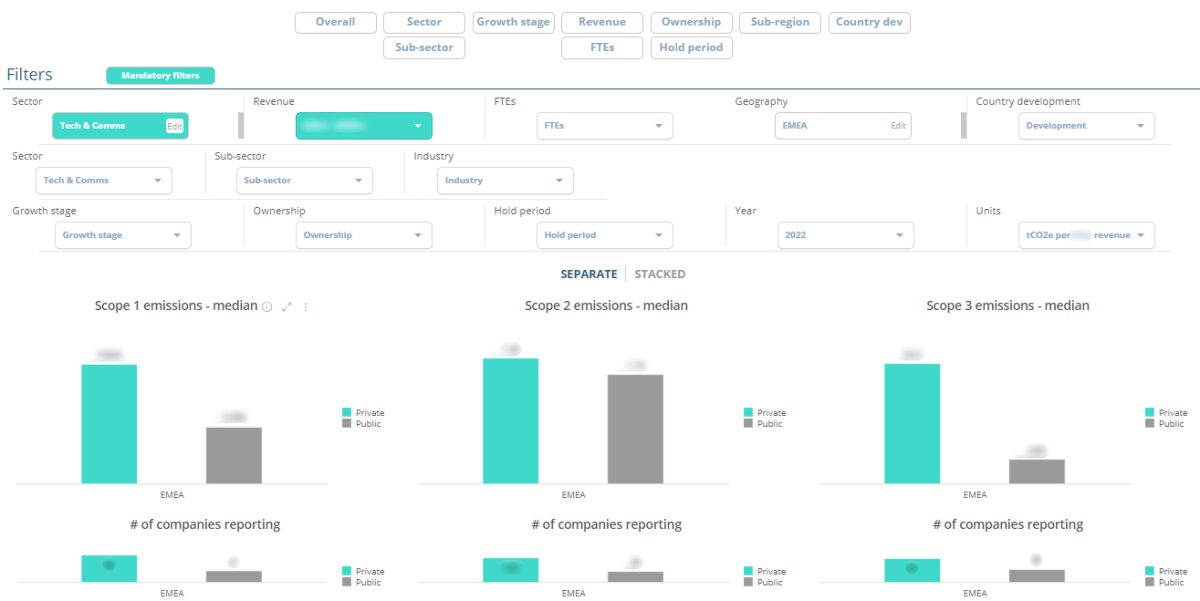
Task: Click the Private bar in Scope 3 chart
Action: (x=911, y=423)
